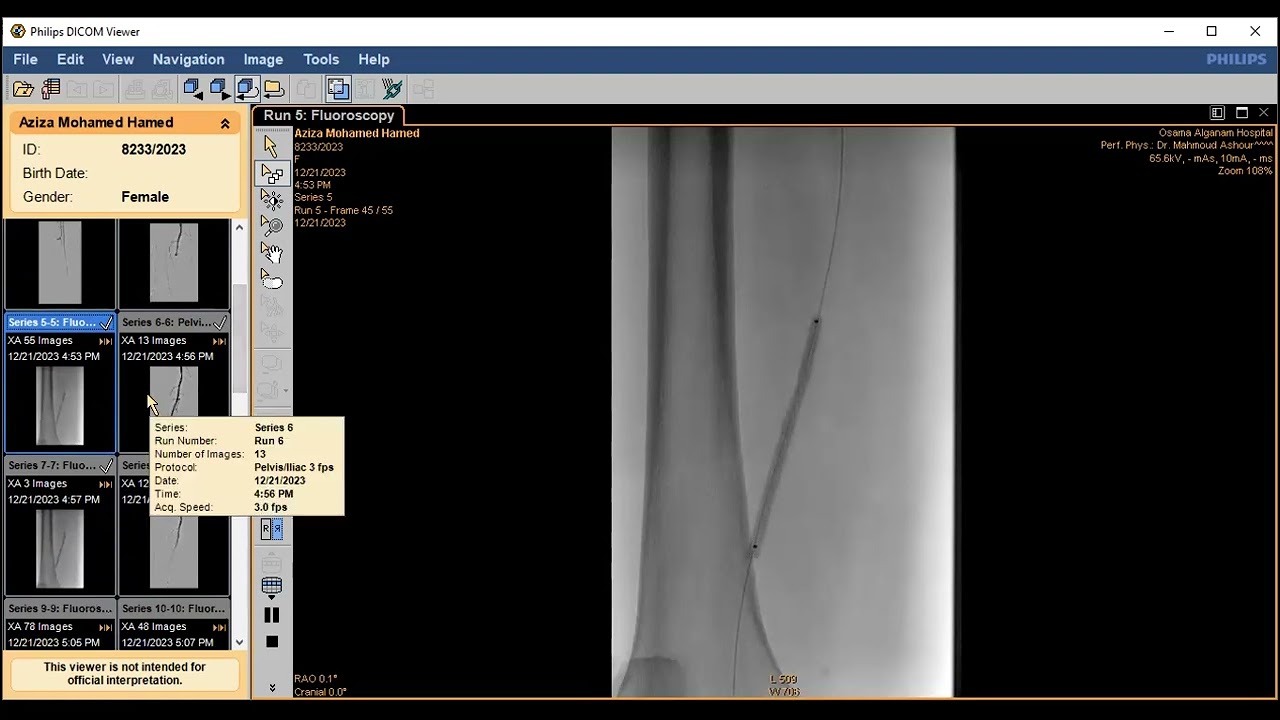The width and height of the screenshot is (1280, 720).
Task: Click the Zoom 108% overlay text
Action: click(1245, 171)
